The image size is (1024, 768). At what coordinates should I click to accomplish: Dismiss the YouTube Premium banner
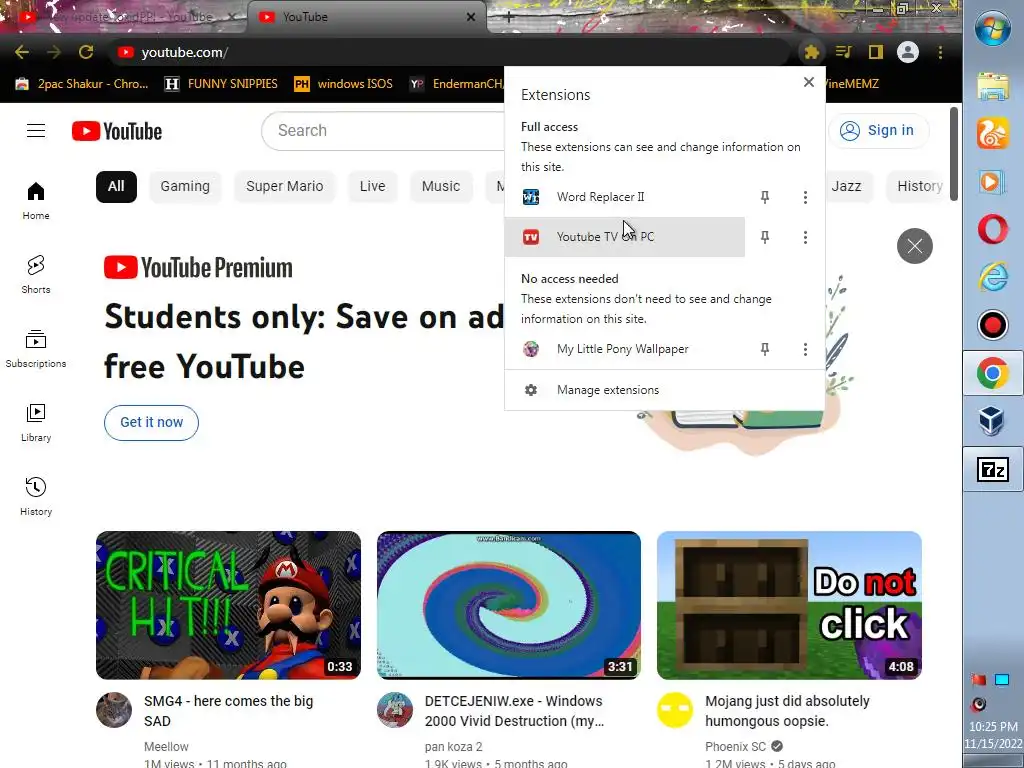[x=914, y=246]
